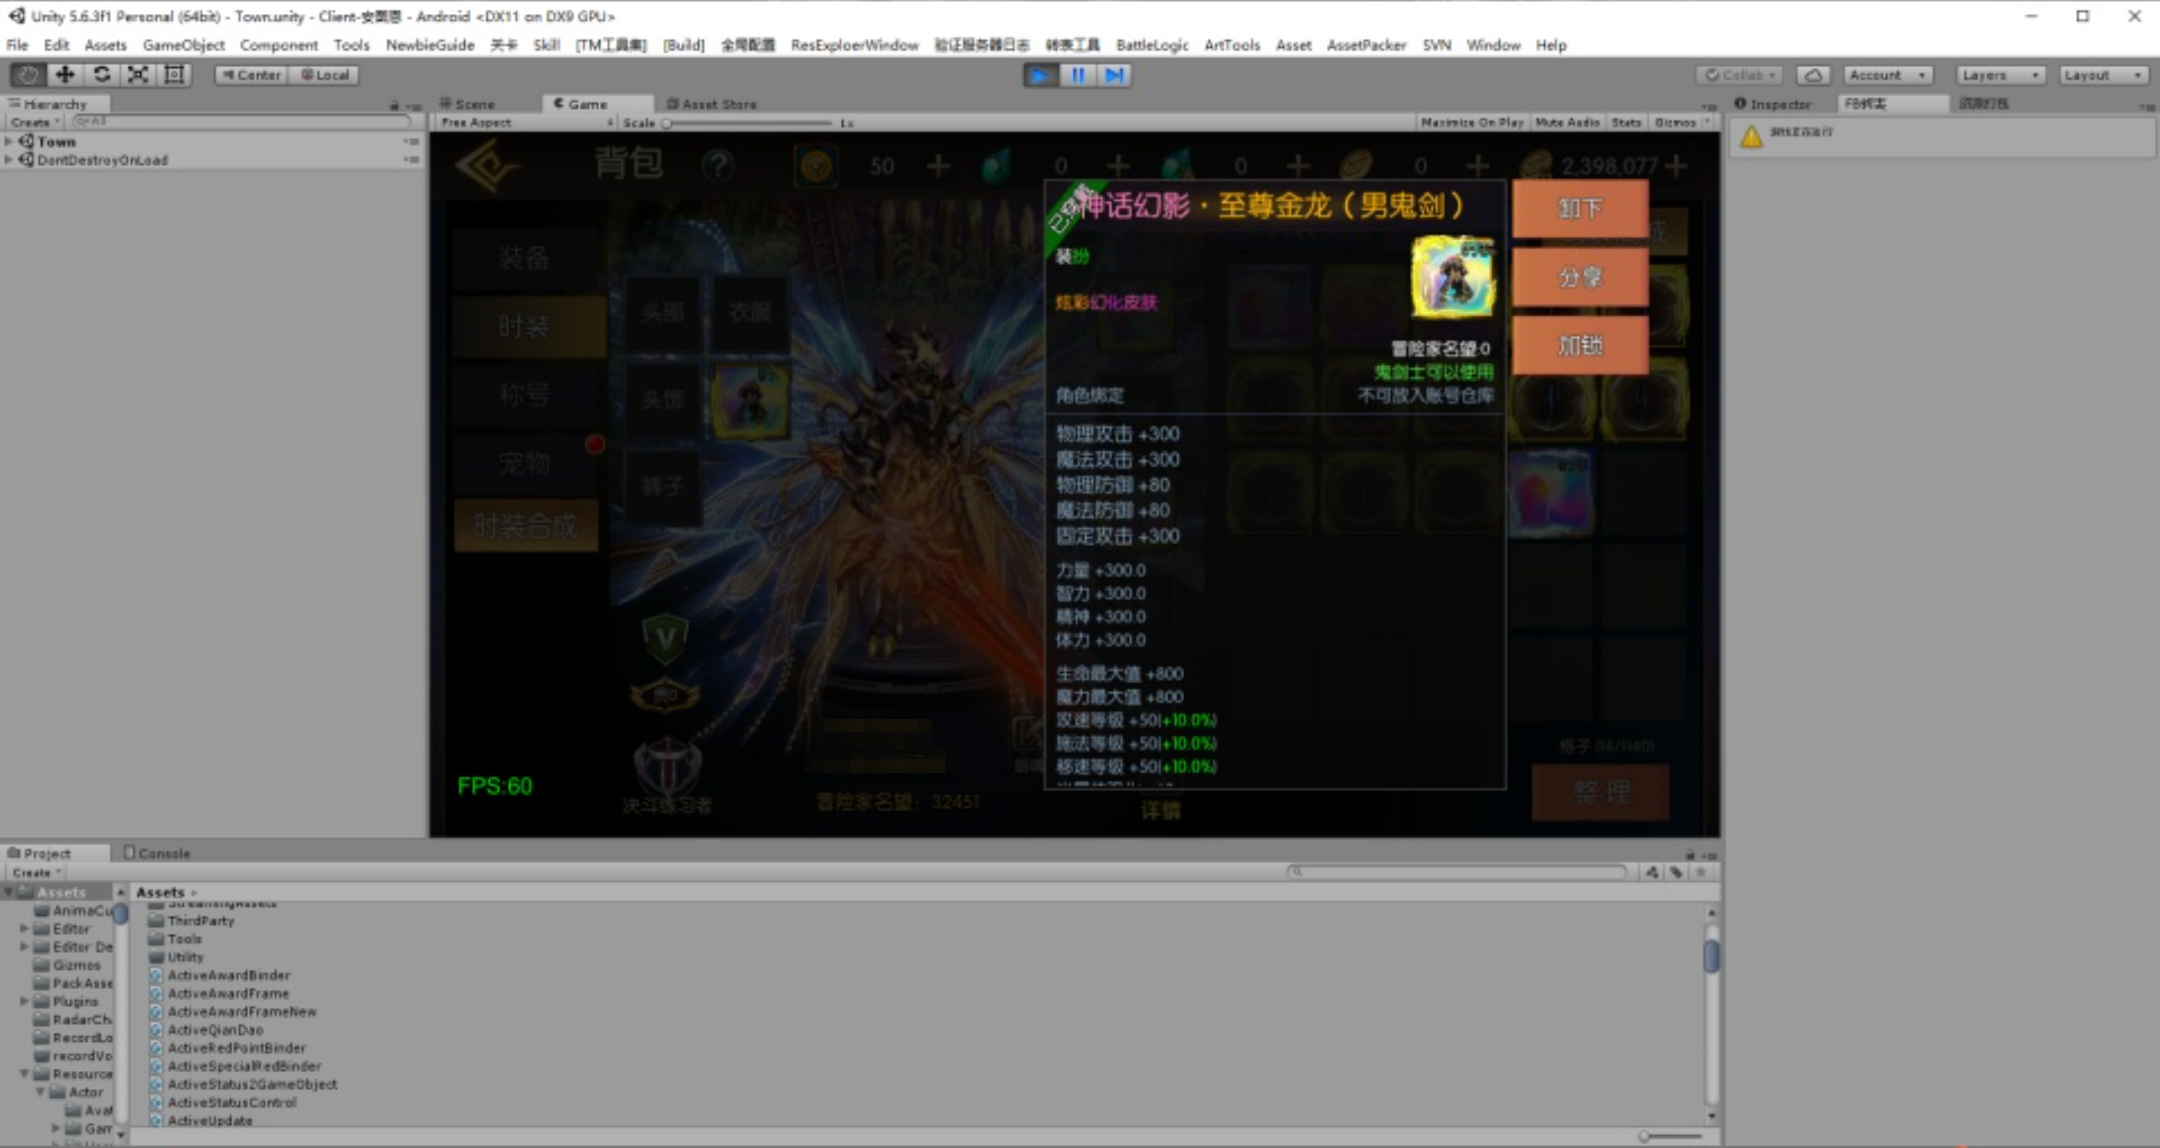Select the Scale tool
This screenshot has width=2160, height=1148.
[138, 75]
